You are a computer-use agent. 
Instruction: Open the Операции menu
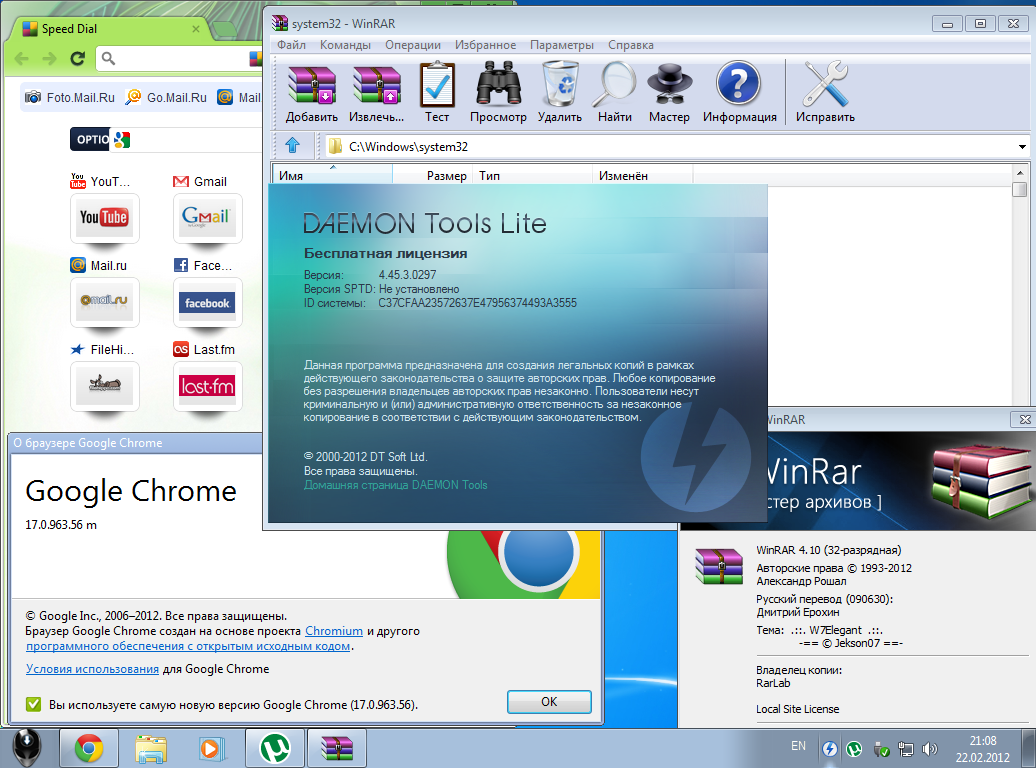point(413,44)
